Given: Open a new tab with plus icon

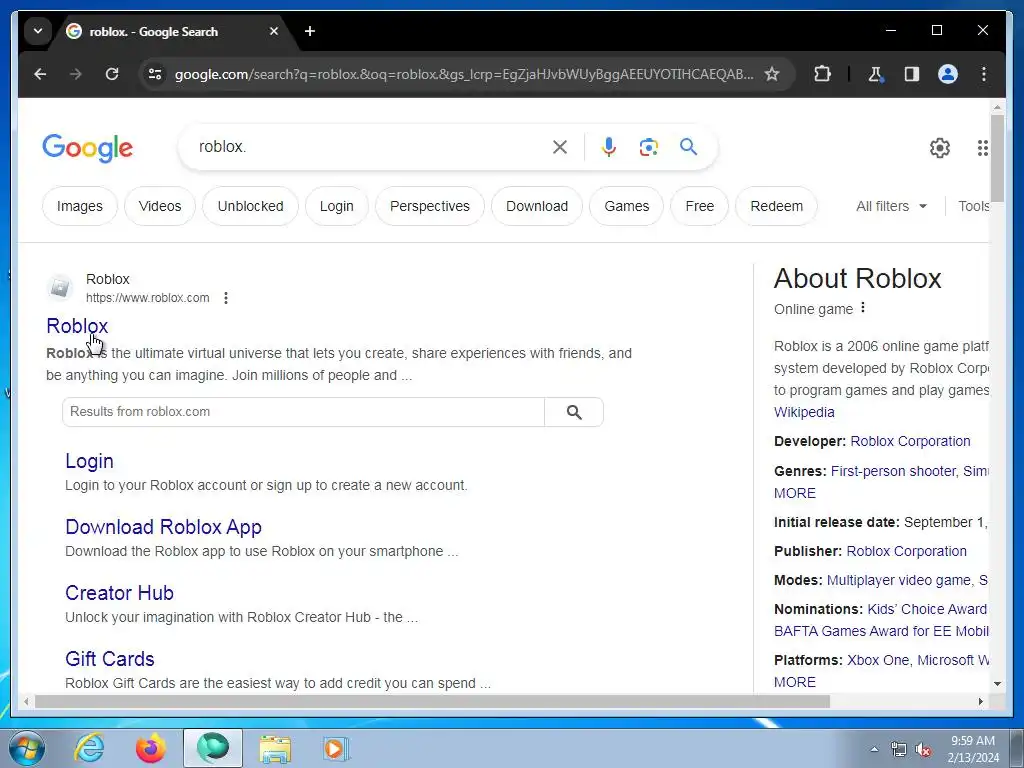Looking at the screenshot, I should (x=310, y=31).
